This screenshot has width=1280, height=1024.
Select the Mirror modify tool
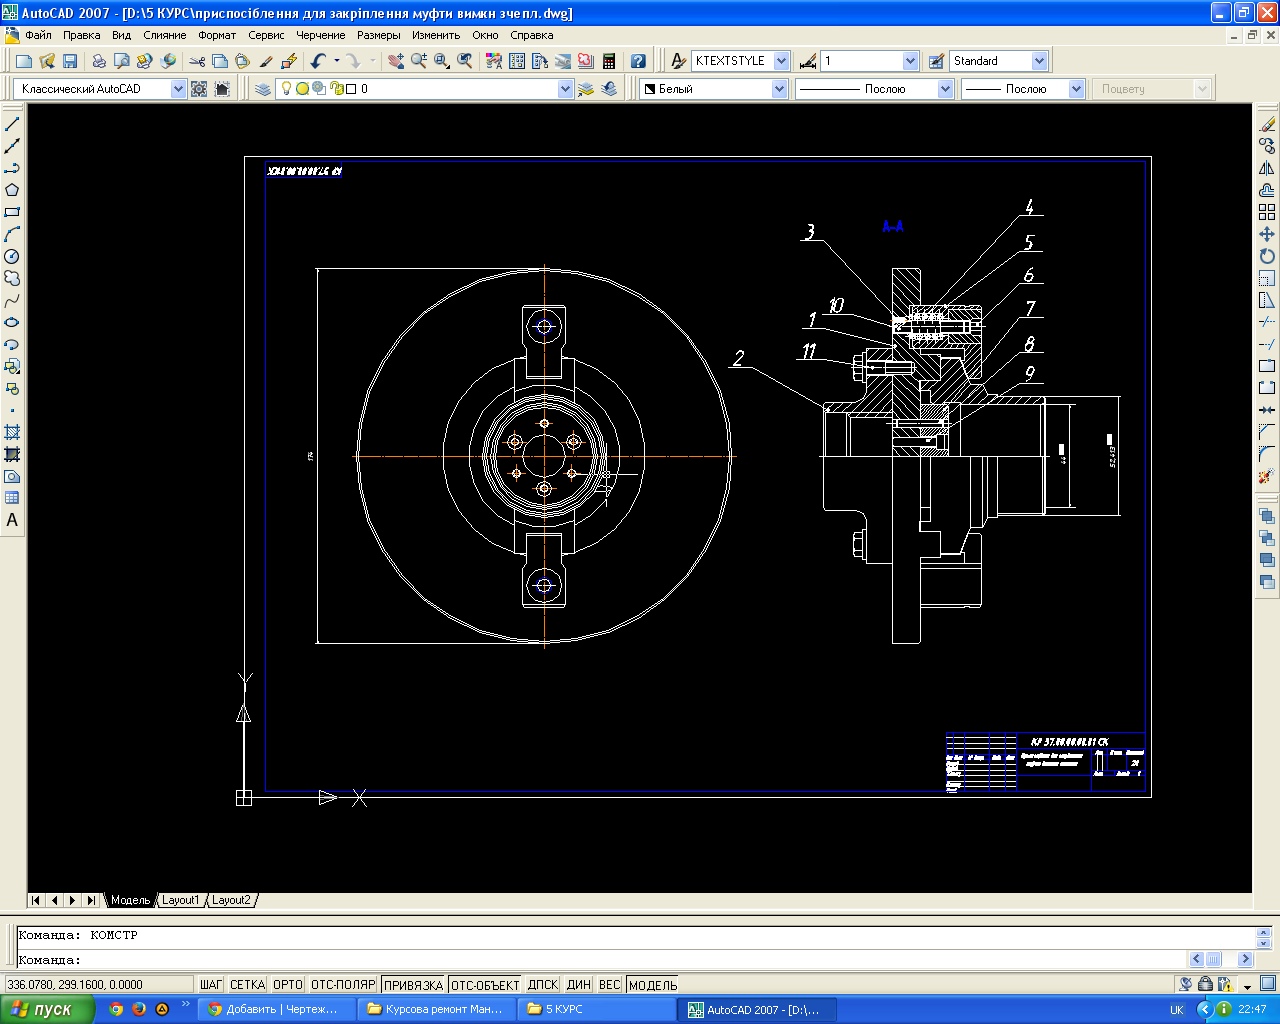click(x=1267, y=168)
